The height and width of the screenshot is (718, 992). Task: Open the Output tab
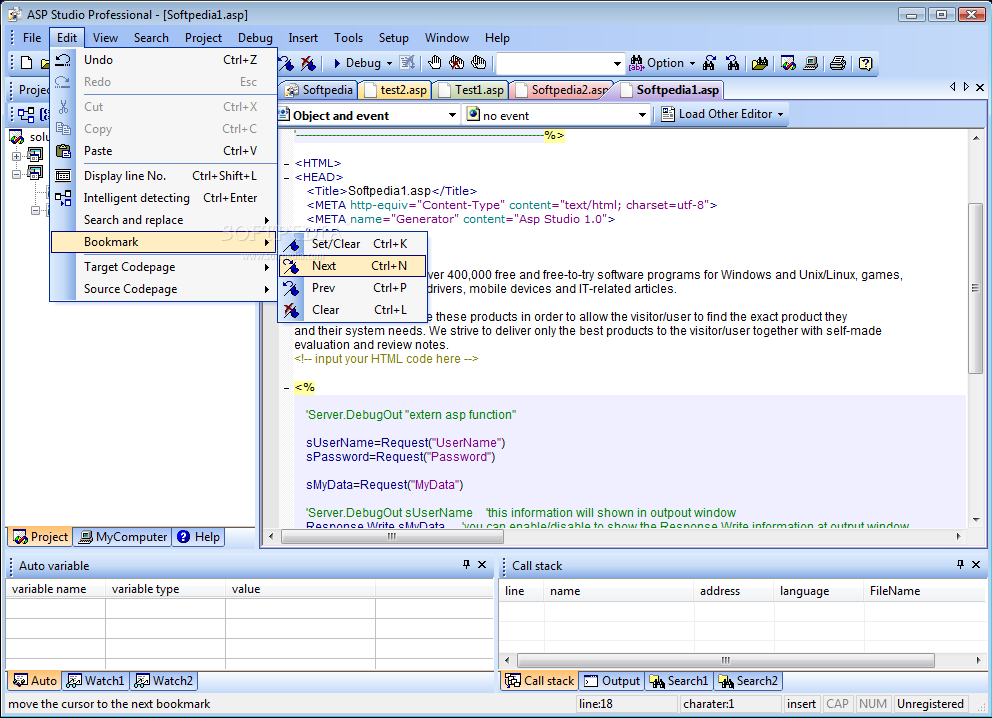(611, 681)
